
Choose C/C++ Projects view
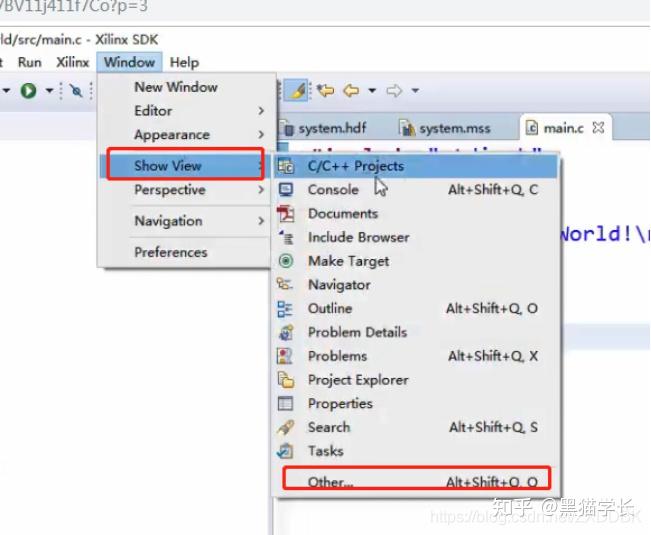click(416, 166)
